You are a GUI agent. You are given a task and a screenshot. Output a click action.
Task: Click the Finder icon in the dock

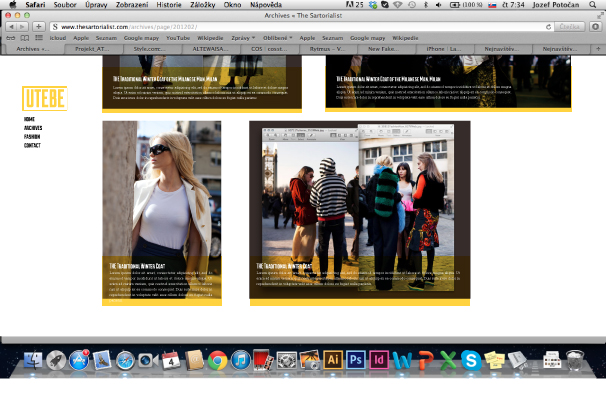click(x=33, y=360)
